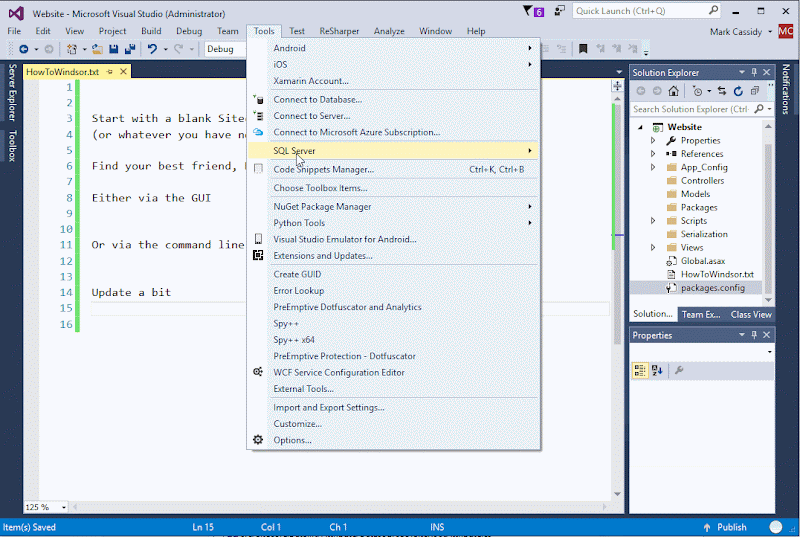Switch to the Class View tab
Screen dimensions: 800x537
(750, 314)
